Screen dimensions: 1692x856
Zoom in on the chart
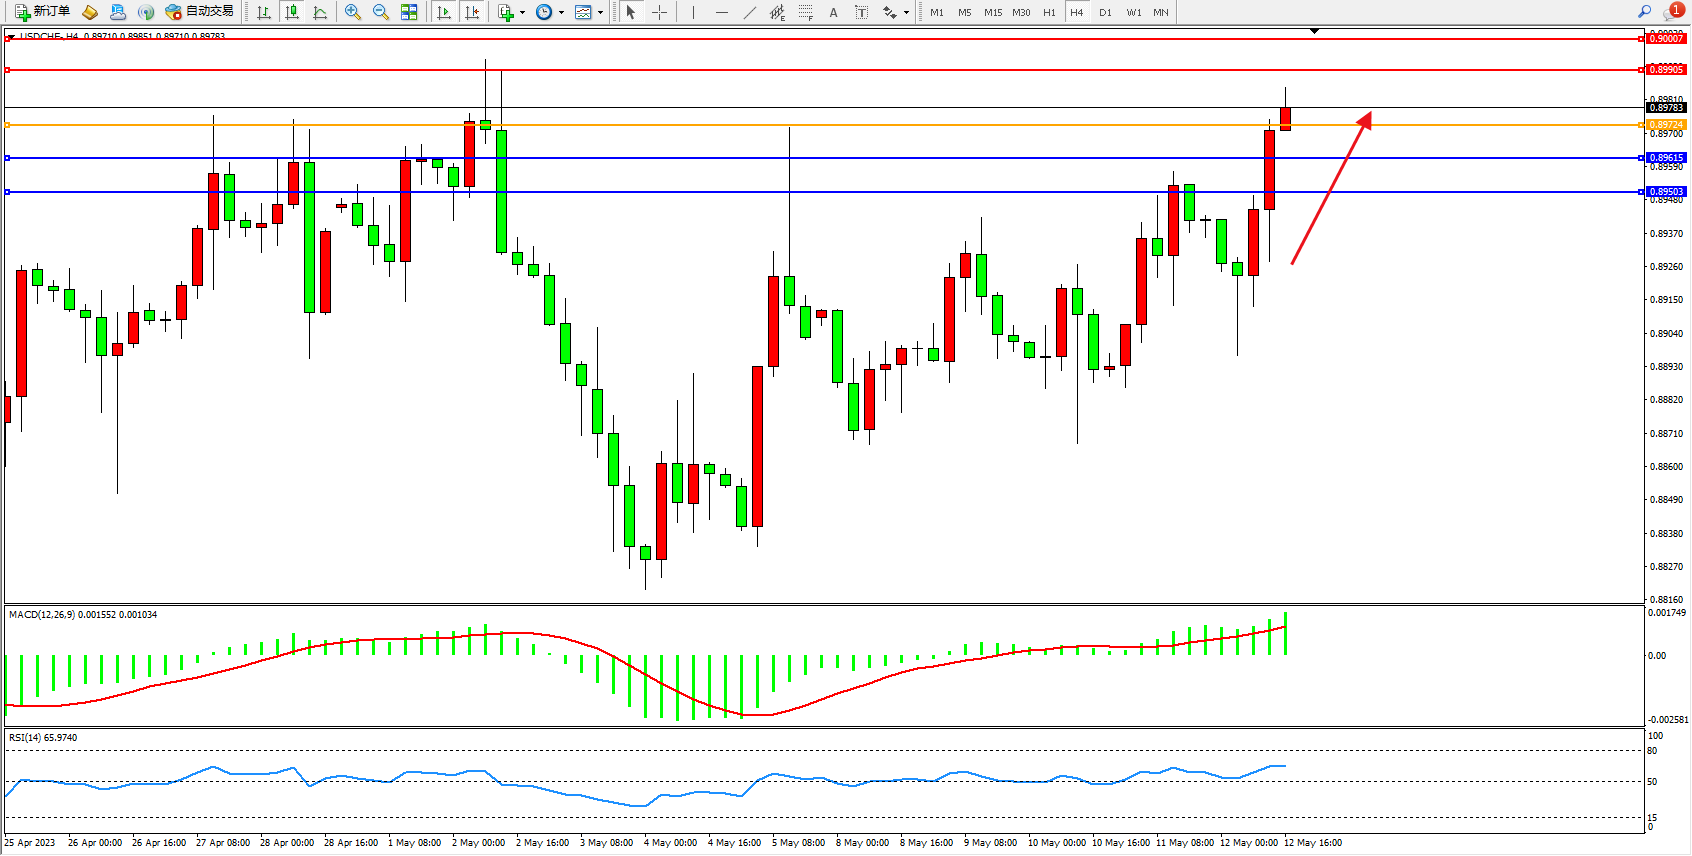353,12
